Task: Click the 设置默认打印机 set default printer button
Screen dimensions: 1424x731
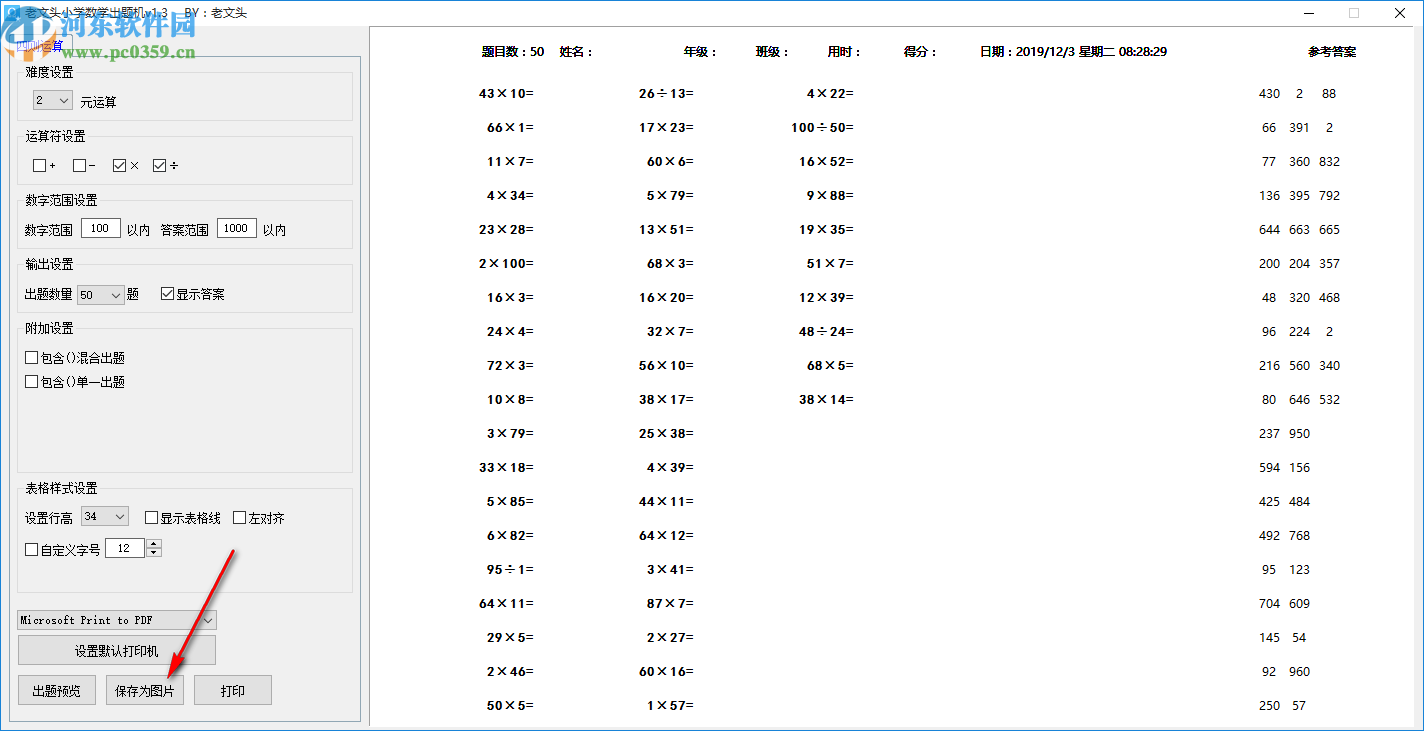Action: tap(116, 649)
